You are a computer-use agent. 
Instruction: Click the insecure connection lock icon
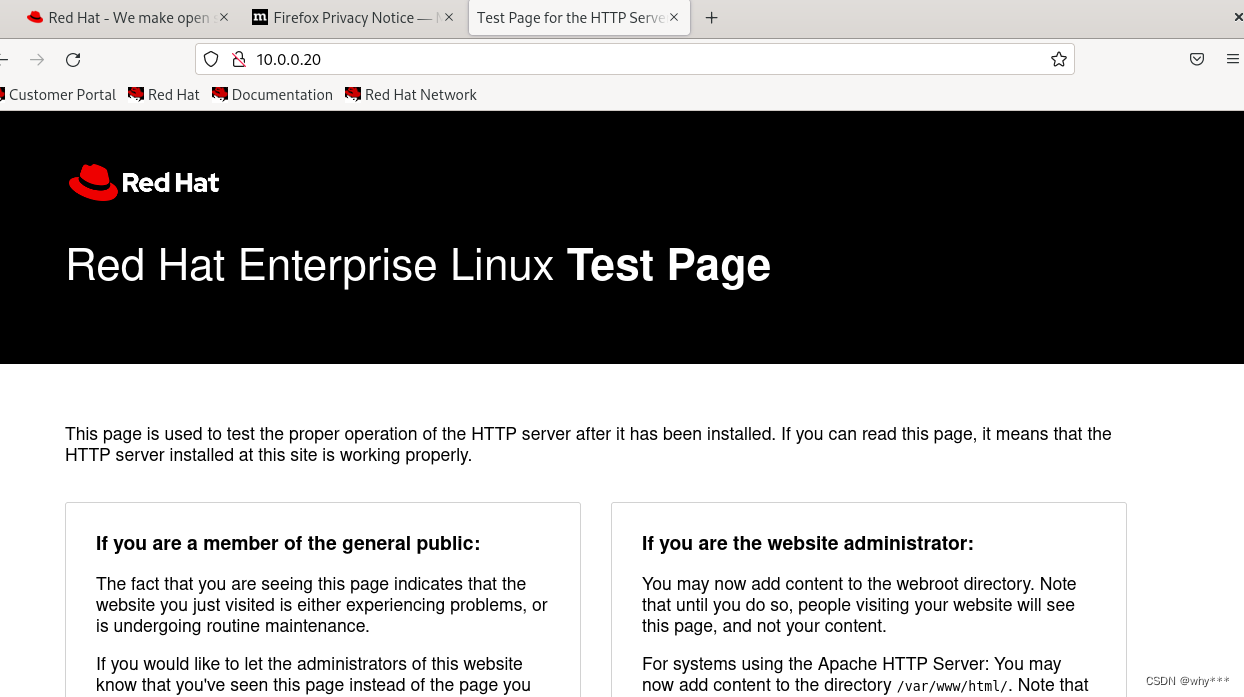click(x=238, y=59)
